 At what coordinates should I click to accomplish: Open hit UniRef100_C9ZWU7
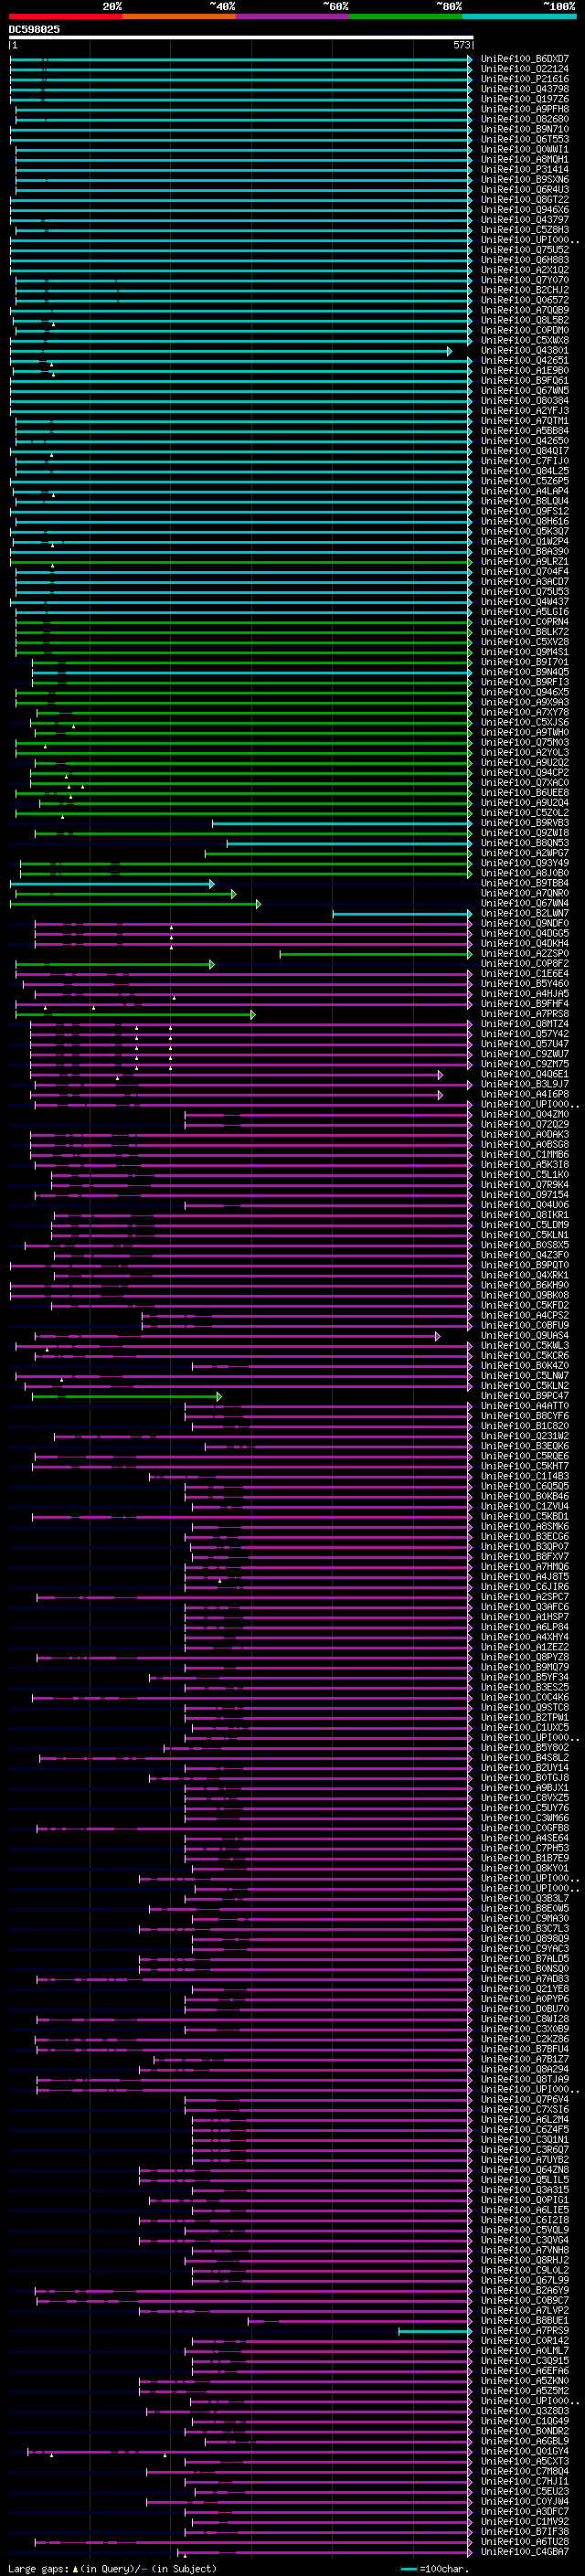click(525, 1055)
